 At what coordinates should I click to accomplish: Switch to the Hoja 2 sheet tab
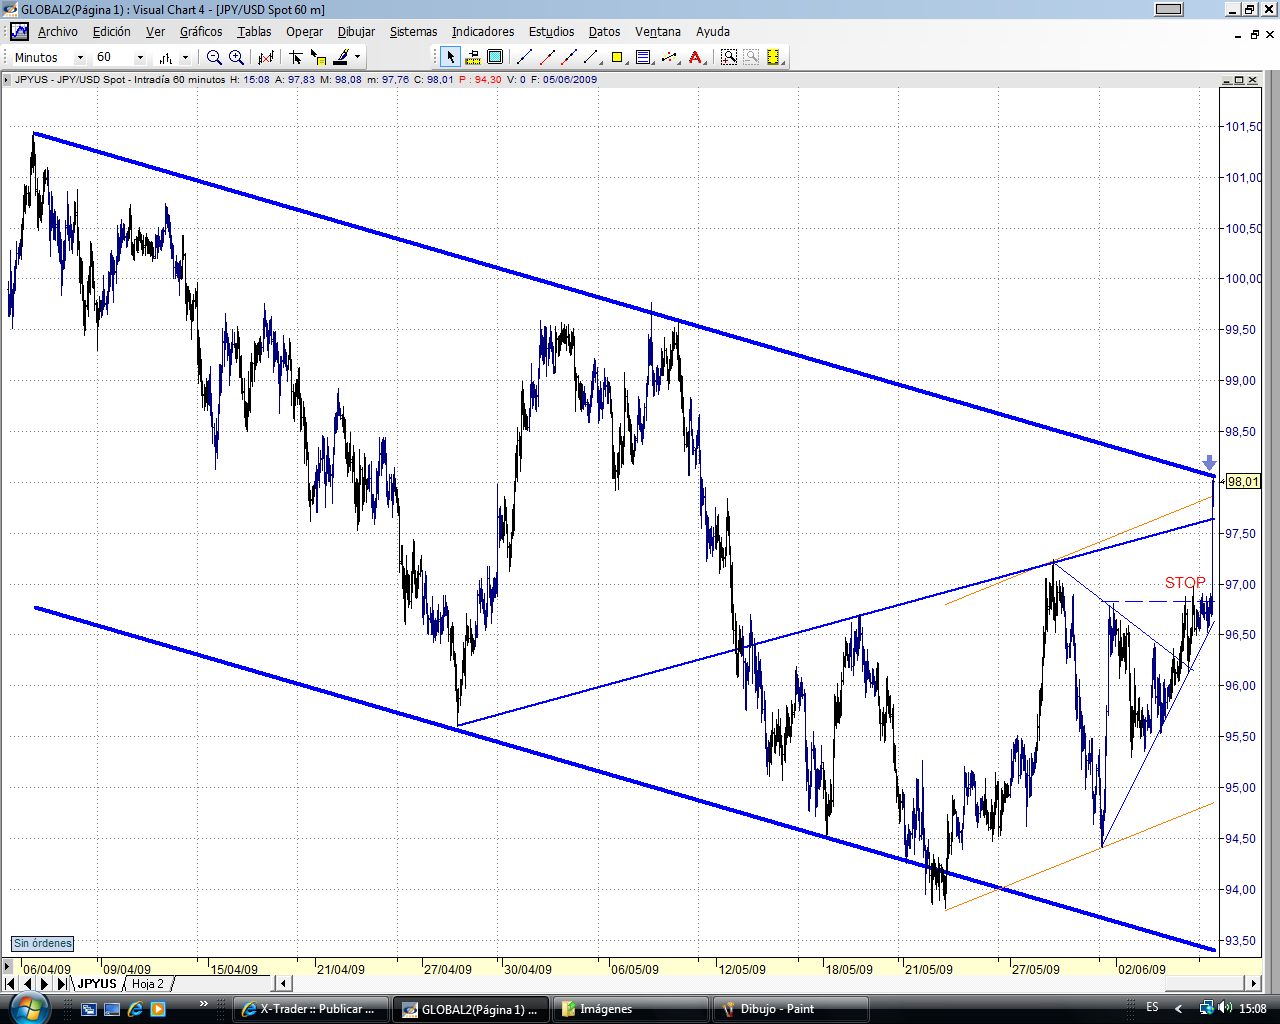(148, 984)
